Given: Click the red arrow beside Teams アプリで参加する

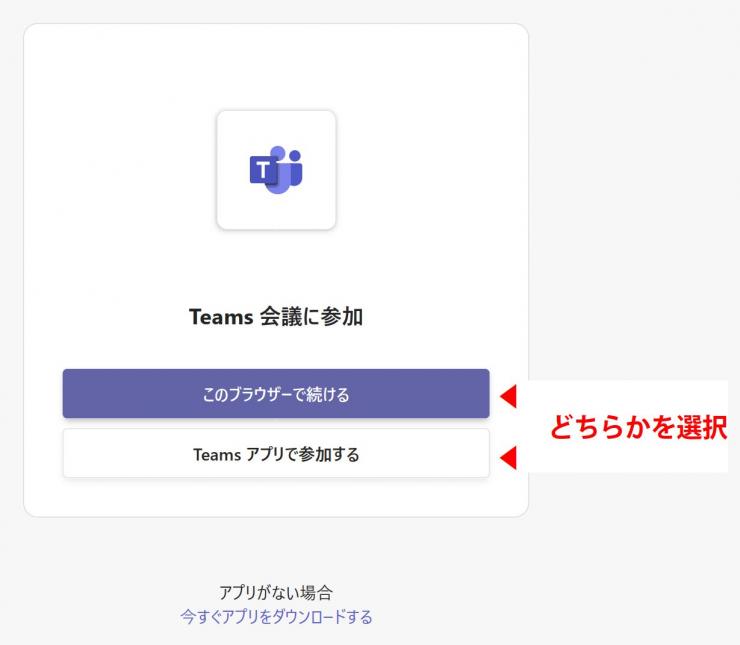Looking at the screenshot, I should pyautogui.click(x=507, y=458).
